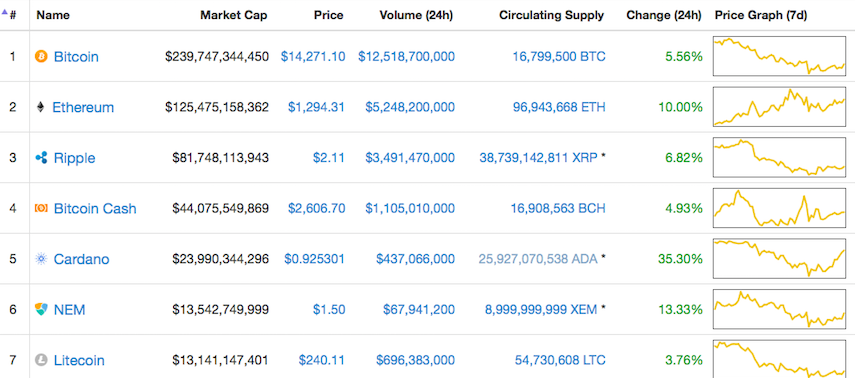Click the Cardano starburst icon
The height and width of the screenshot is (378, 855).
click(x=41, y=259)
